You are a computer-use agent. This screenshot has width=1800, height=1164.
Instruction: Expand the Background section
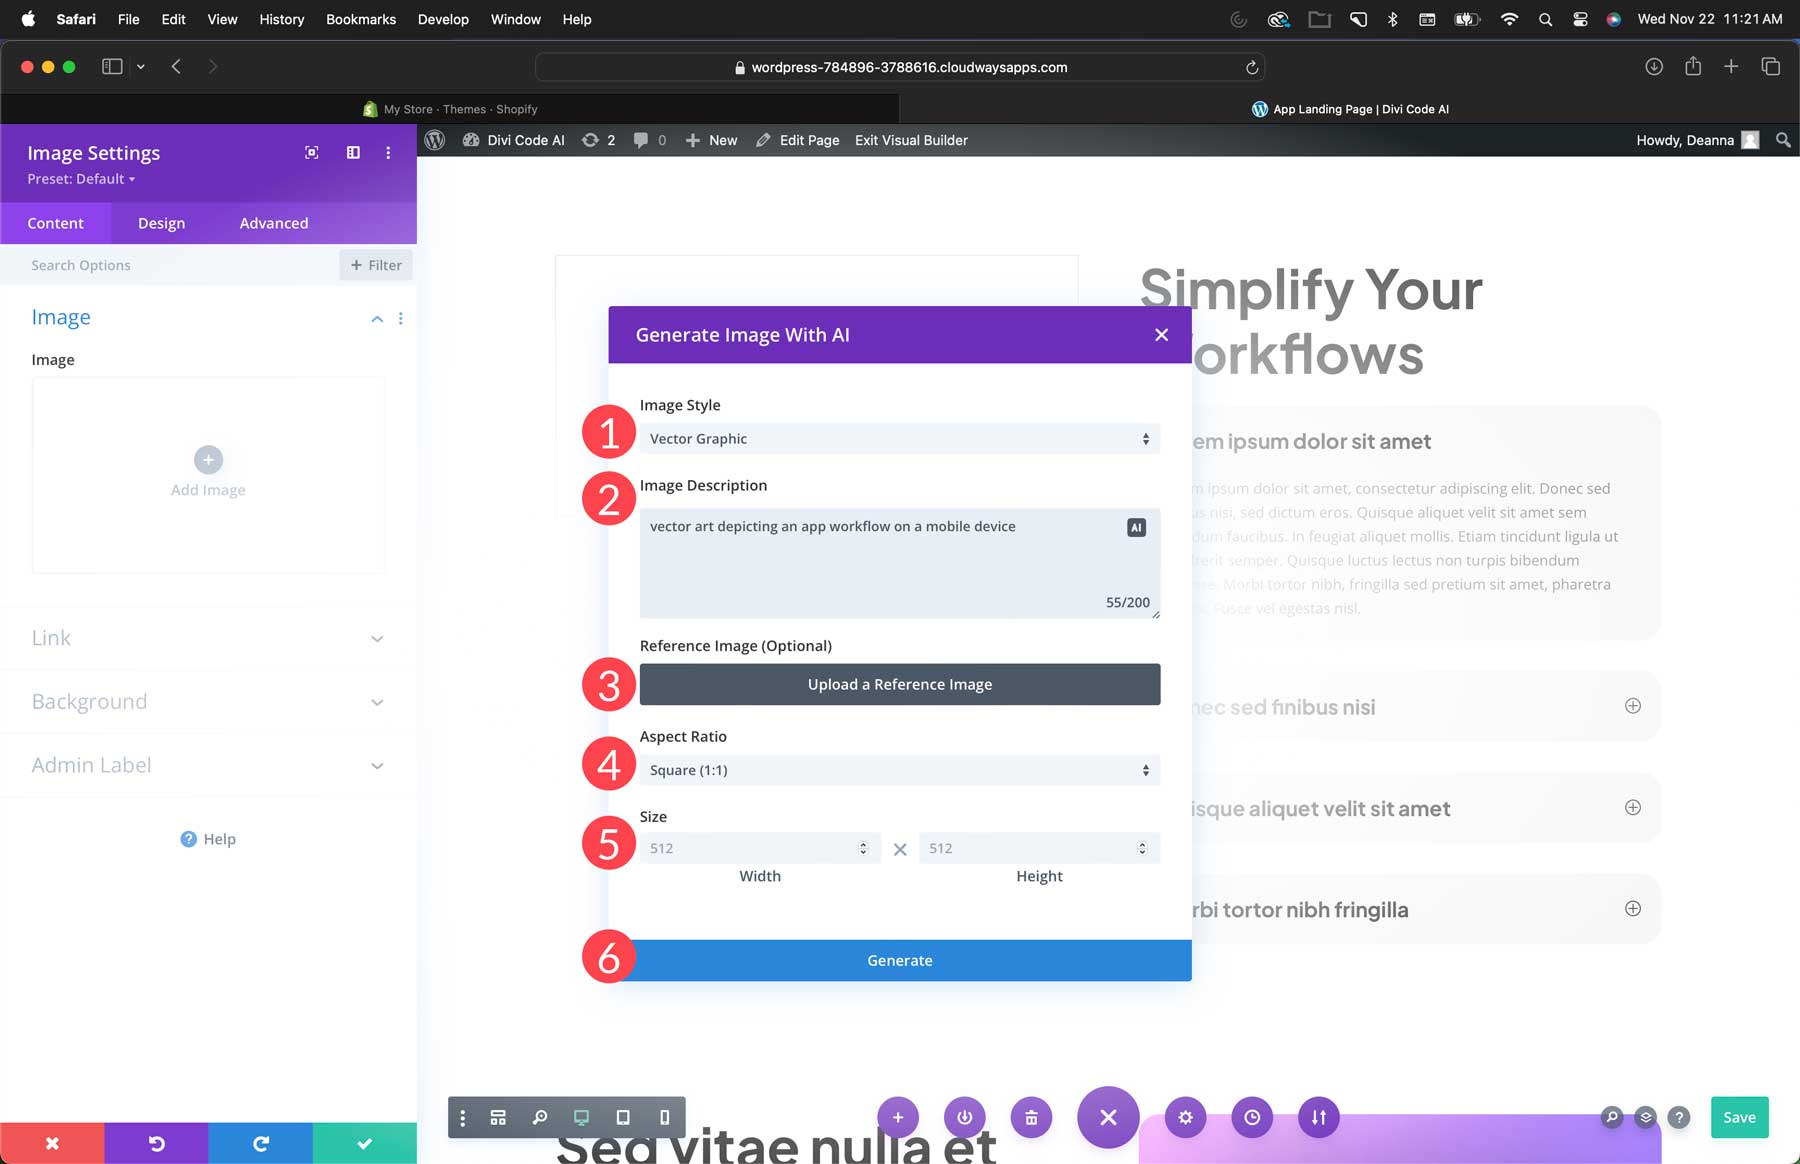click(x=208, y=702)
